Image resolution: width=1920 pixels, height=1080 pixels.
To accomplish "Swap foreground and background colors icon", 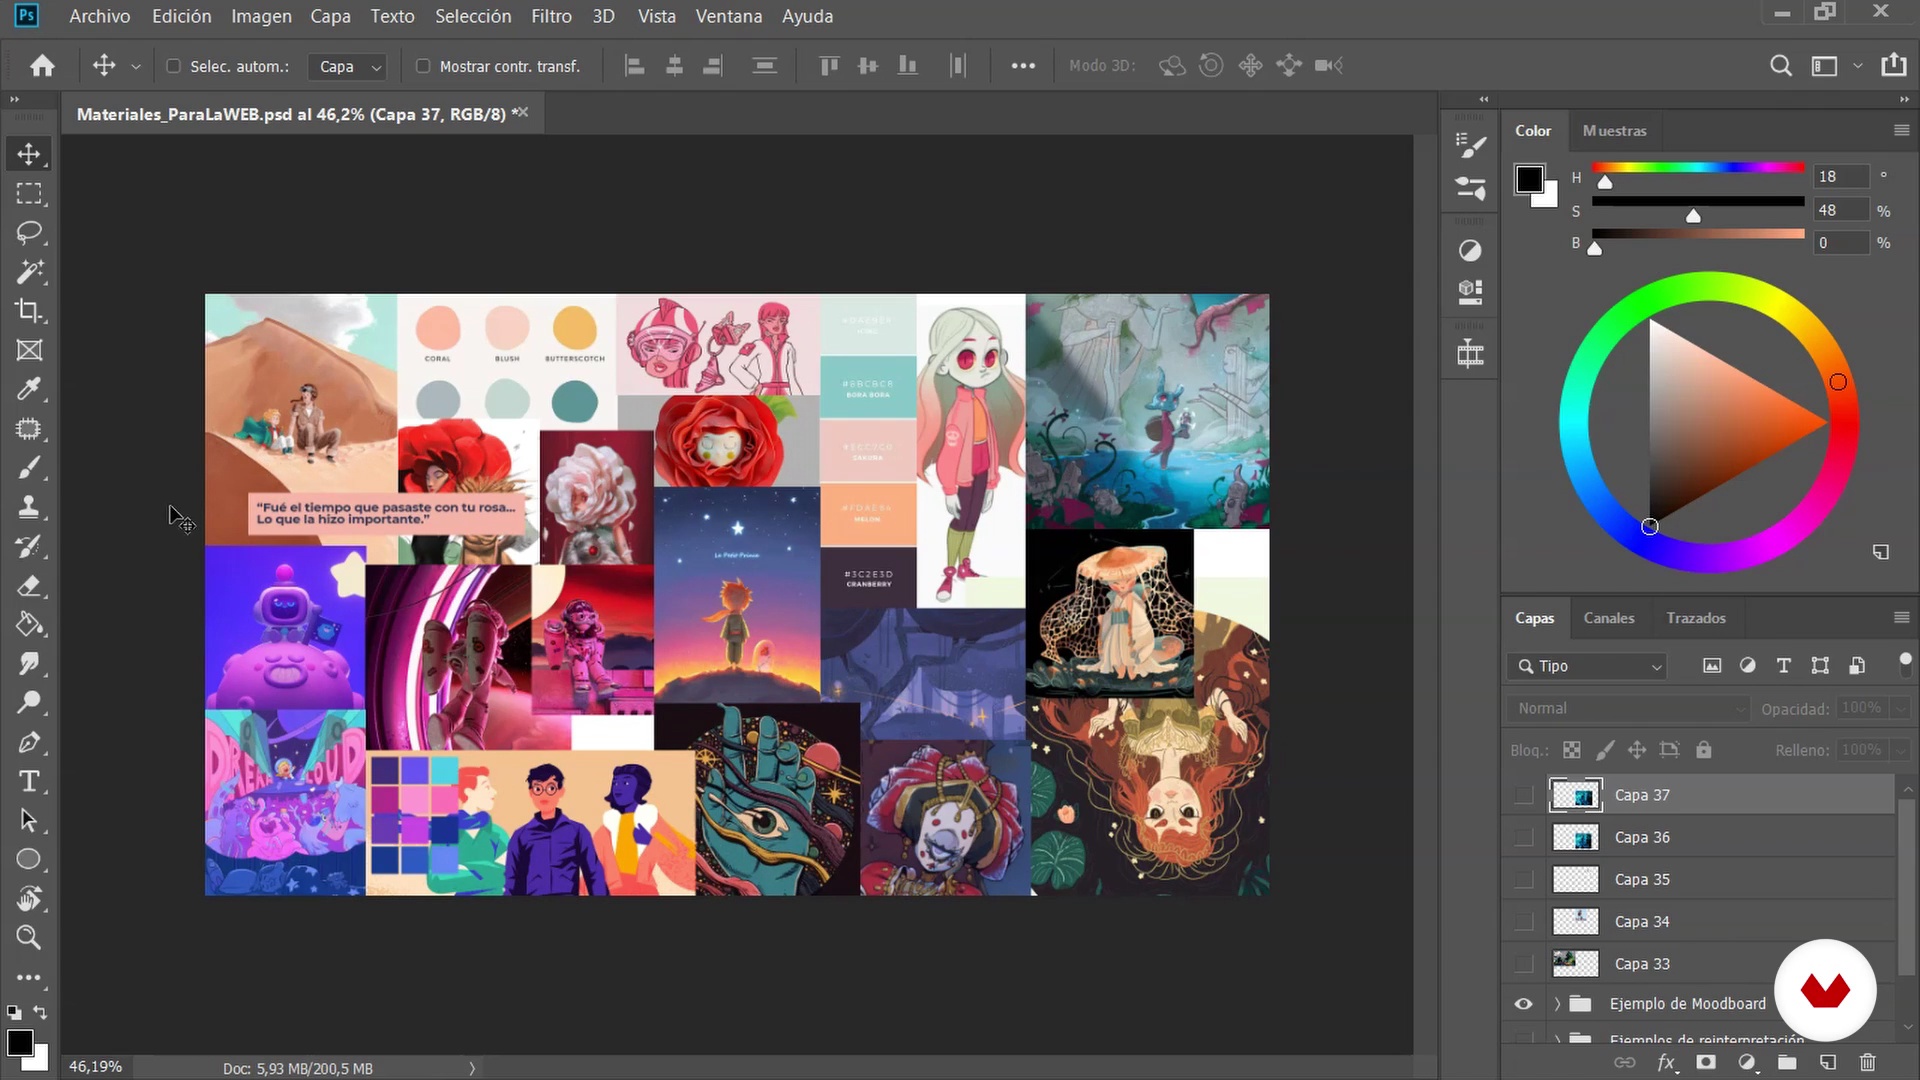I will [40, 1012].
